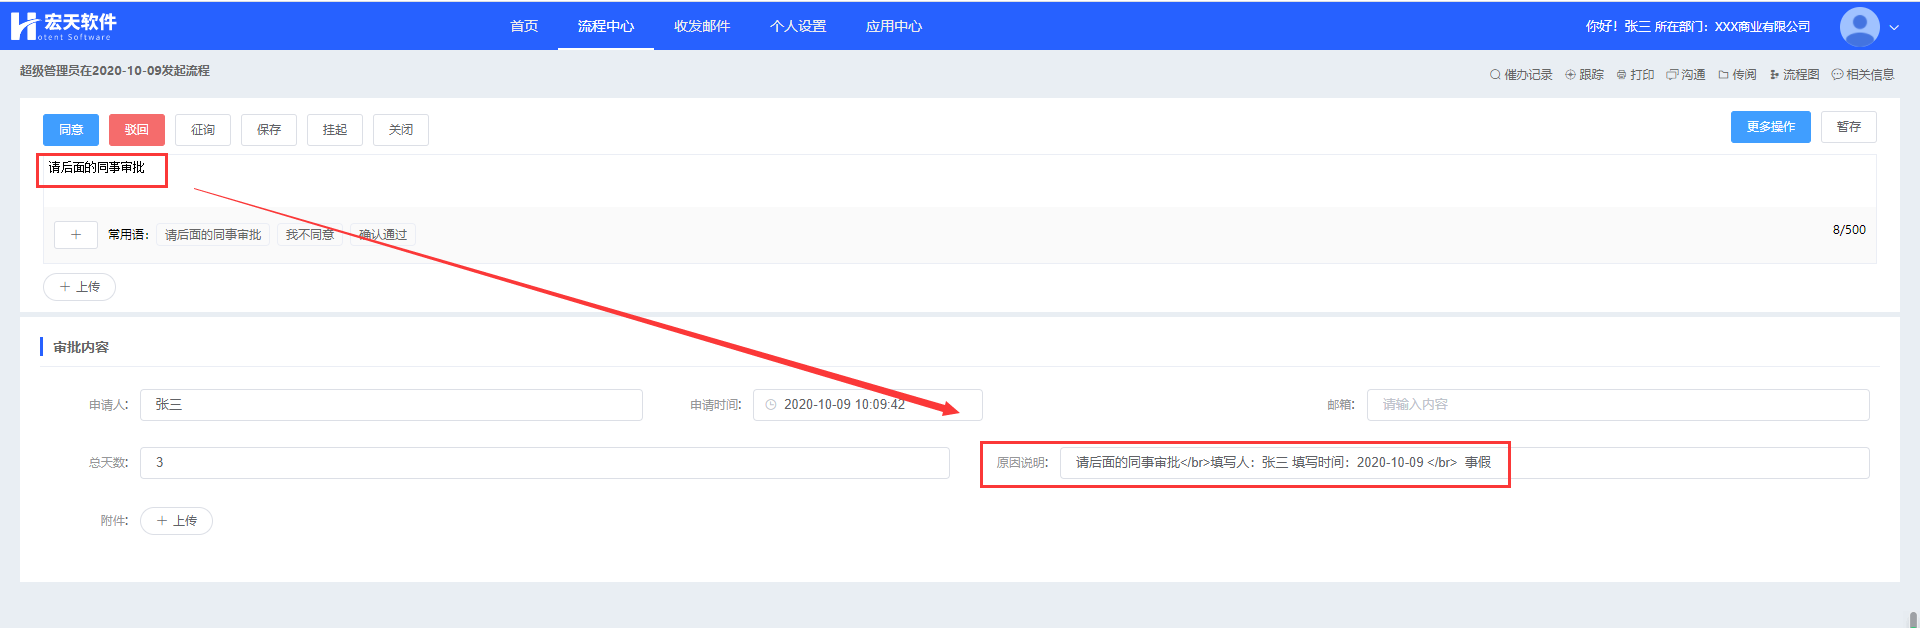Click the 相关信息 related info icon
This screenshot has width=1920, height=628.
point(1837,75)
